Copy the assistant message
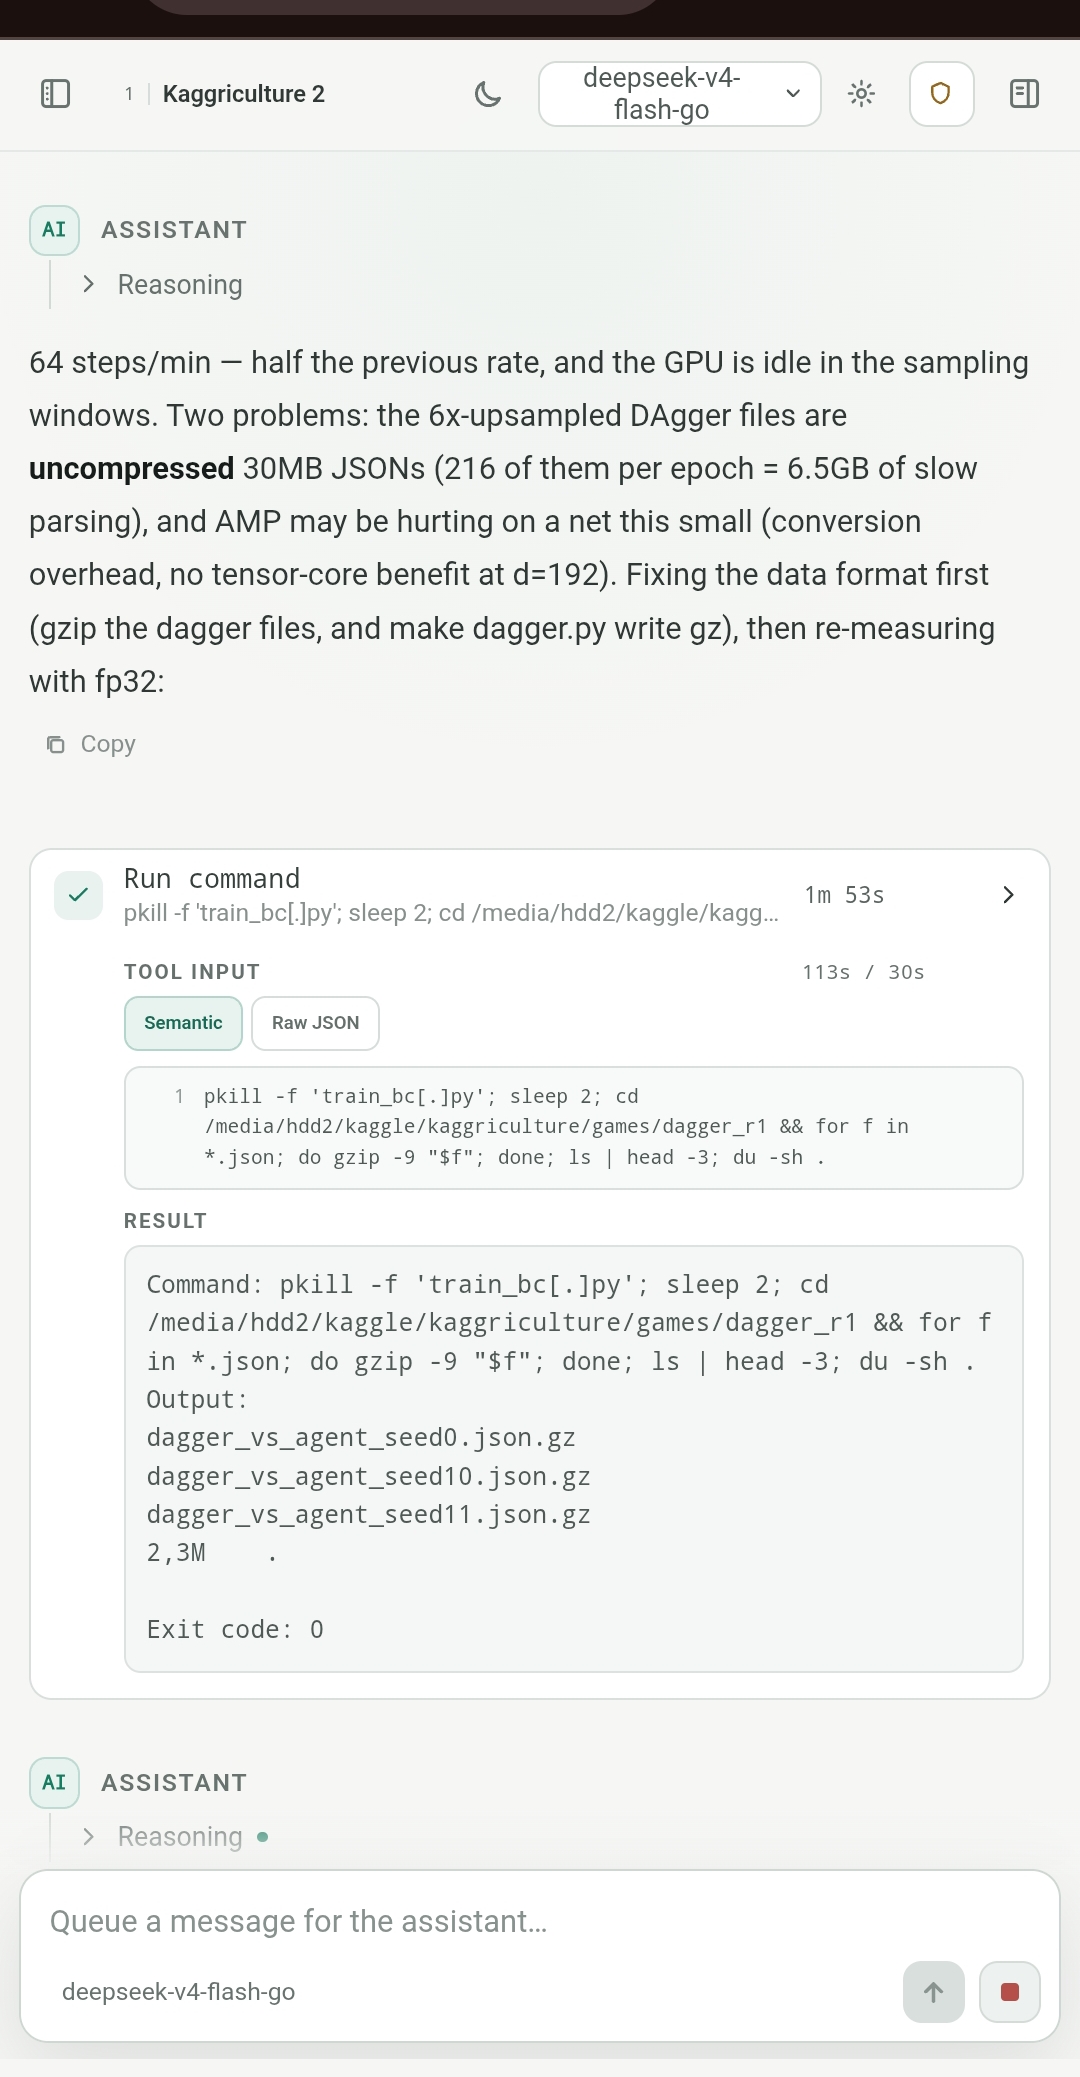The image size is (1080, 2077). point(91,744)
